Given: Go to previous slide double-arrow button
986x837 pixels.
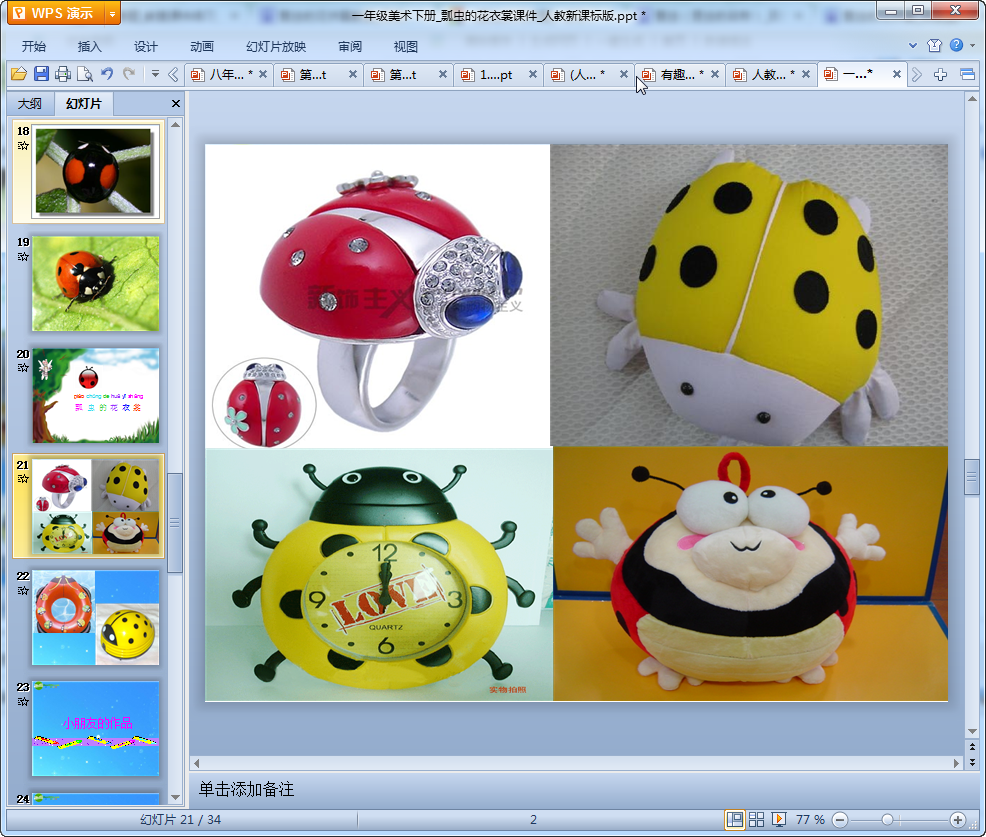Looking at the screenshot, I should coord(972,746).
